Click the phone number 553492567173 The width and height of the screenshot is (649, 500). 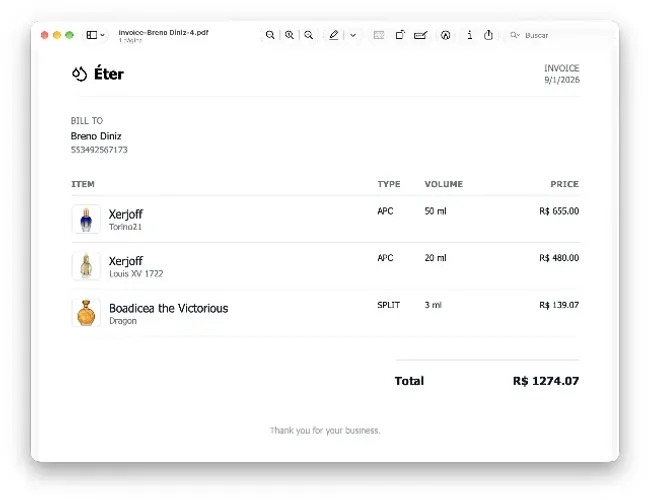click(99, 150)
